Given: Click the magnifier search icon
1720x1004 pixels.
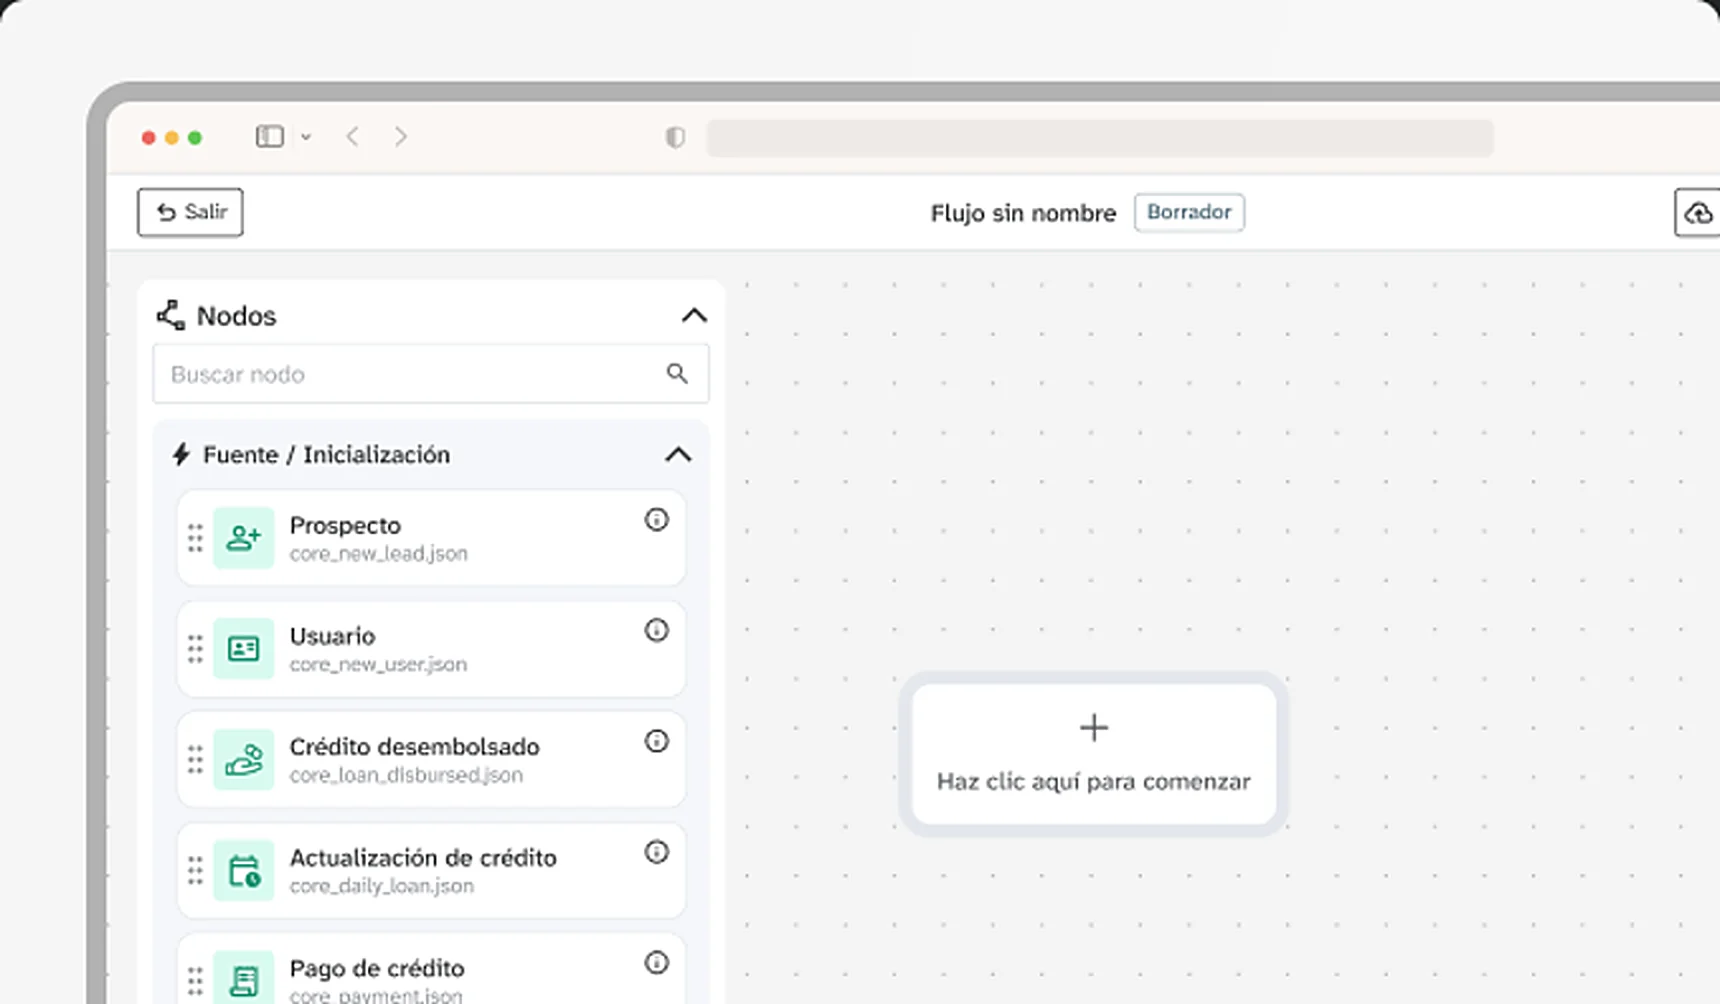Looking at the screenshot, I should point(677,373).
